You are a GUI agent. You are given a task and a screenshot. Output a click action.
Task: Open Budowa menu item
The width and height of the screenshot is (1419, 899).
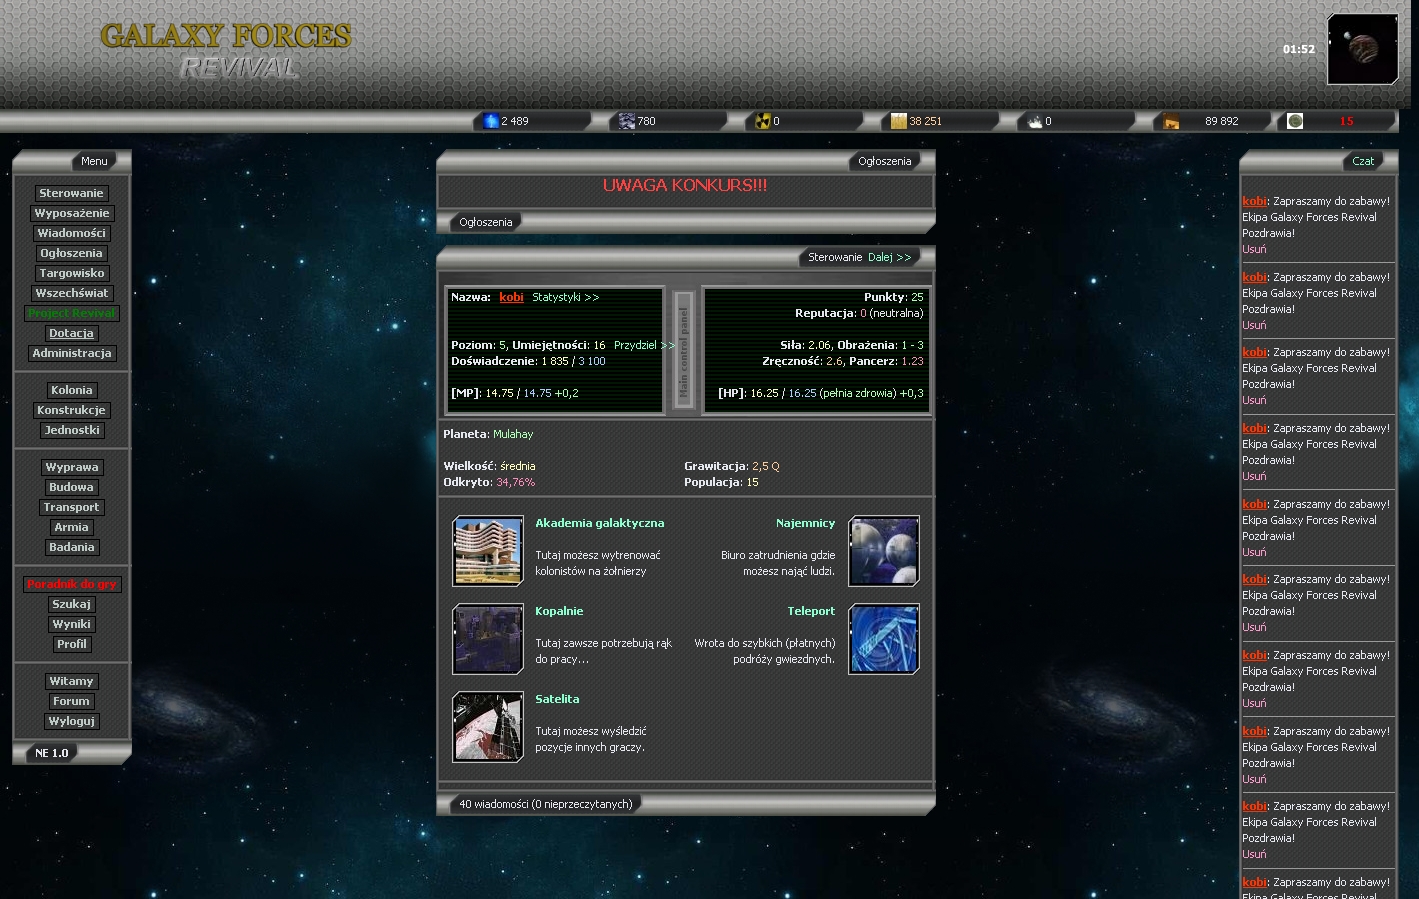coord(71,487)
